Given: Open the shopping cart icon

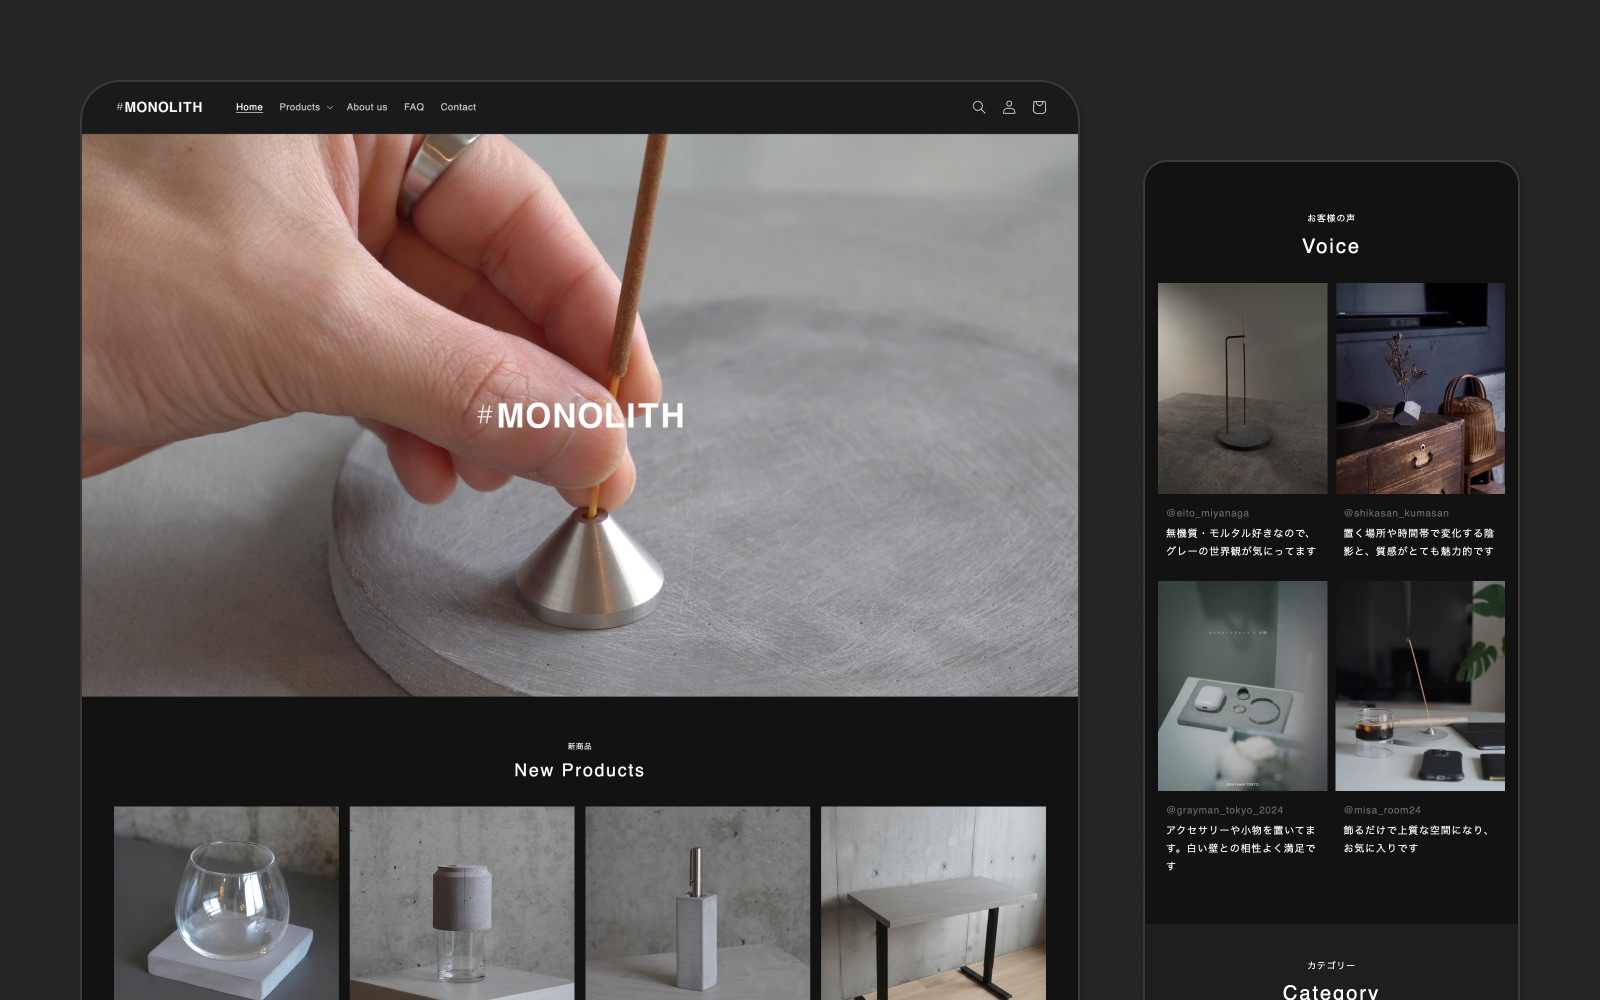Looking at the screenshot, I should click(1039, 107).
